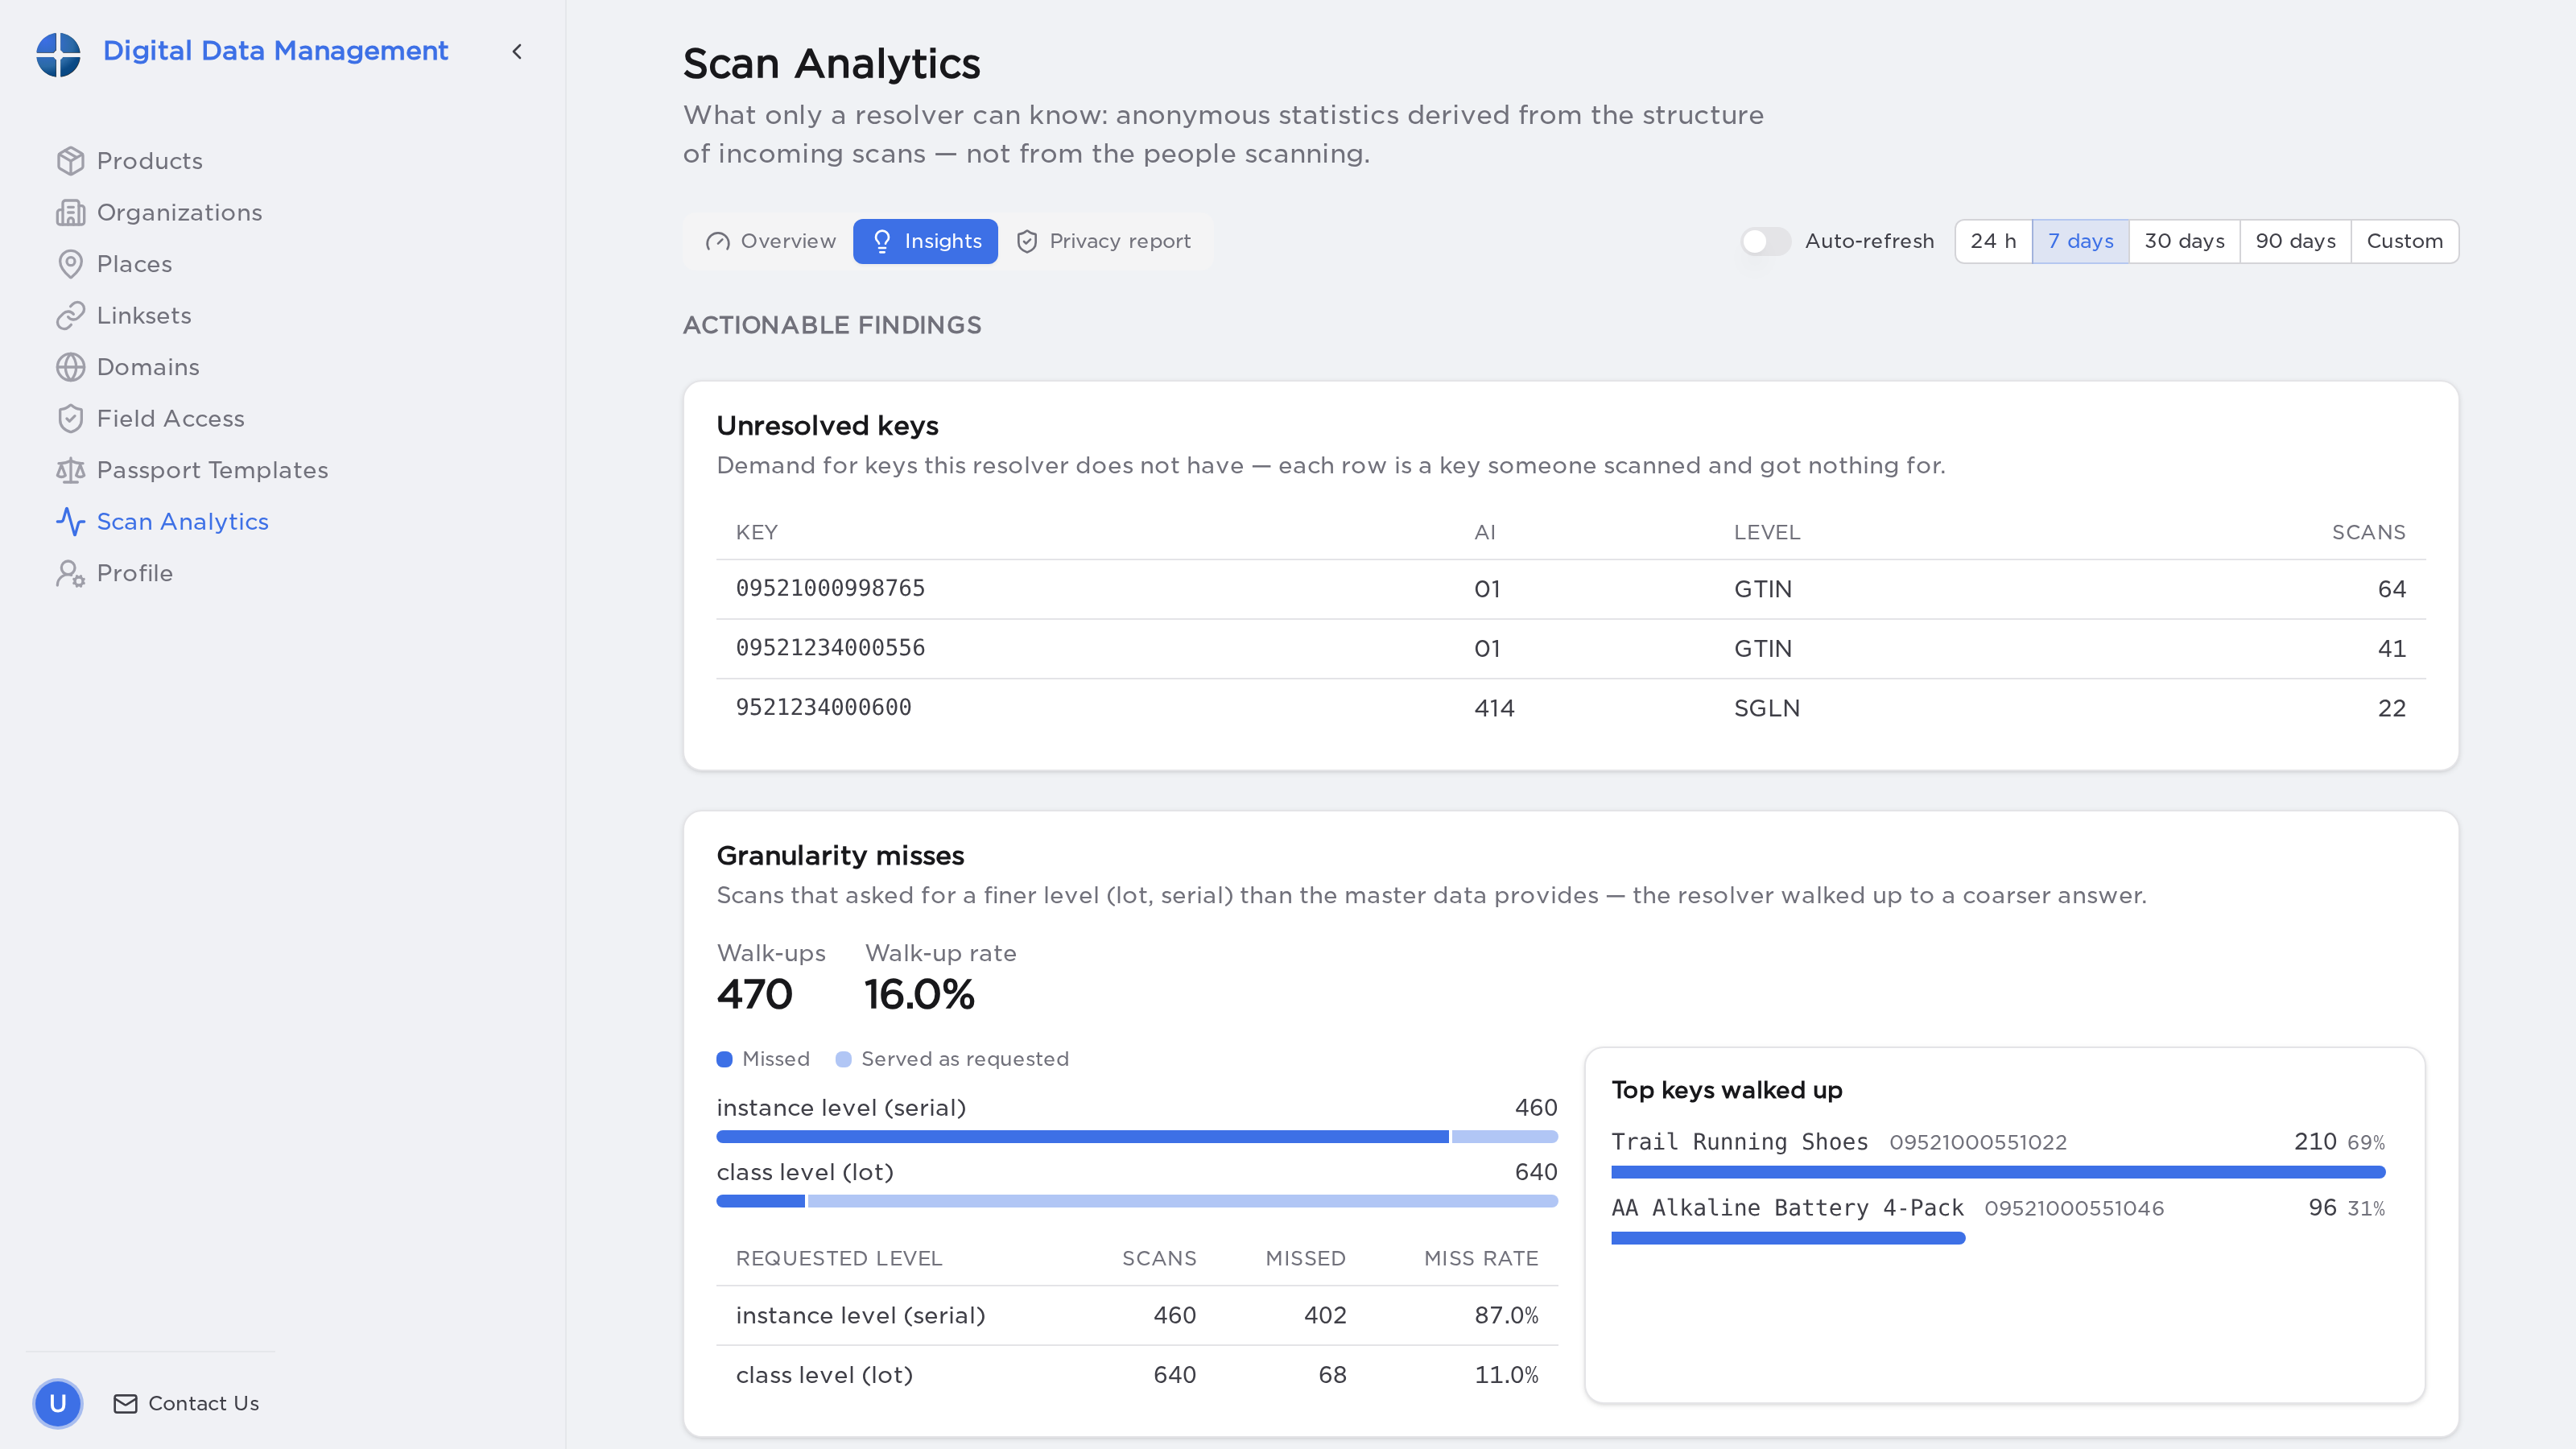Click the class level (lot) progress bar
This screenshot has width=2576, height=1449.
click(1137, 1201)
